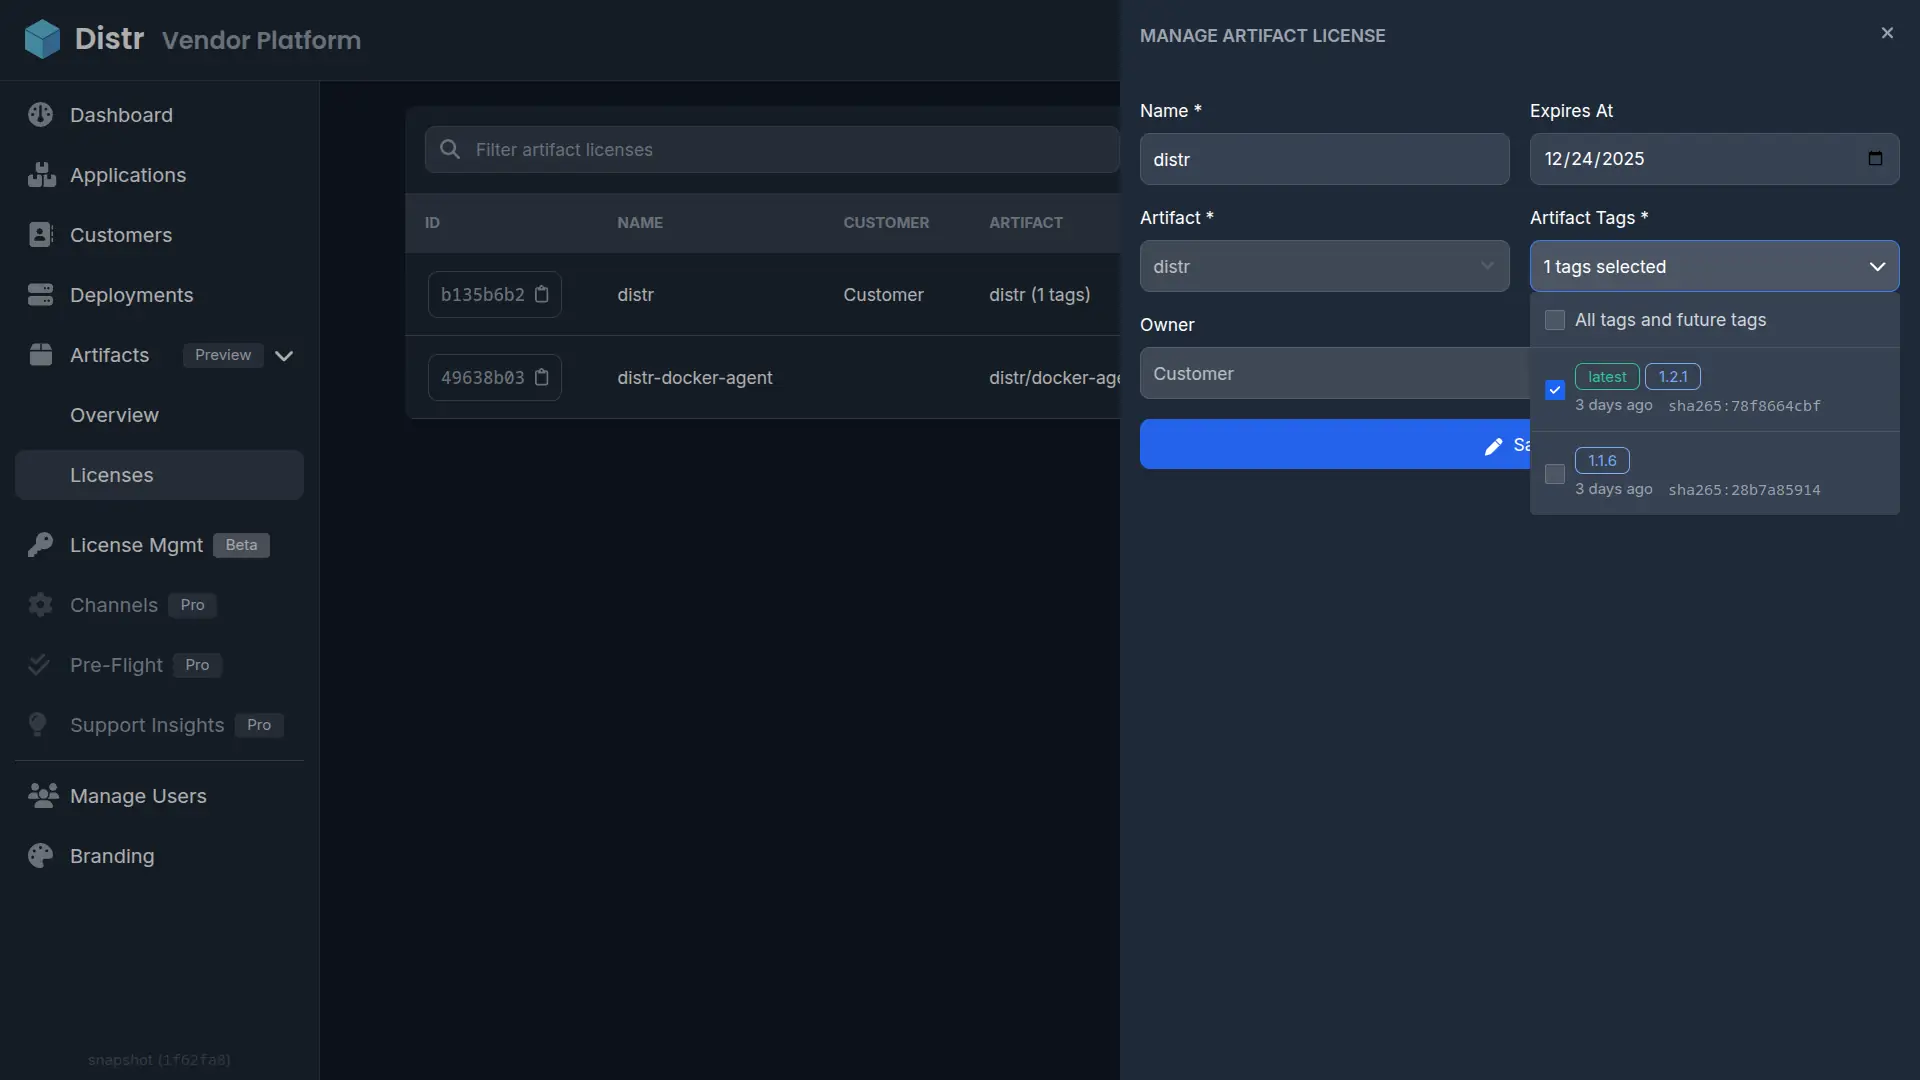Select the Applications icon in sidebar
1920x1080 pixels.
(x=40, y=174)
